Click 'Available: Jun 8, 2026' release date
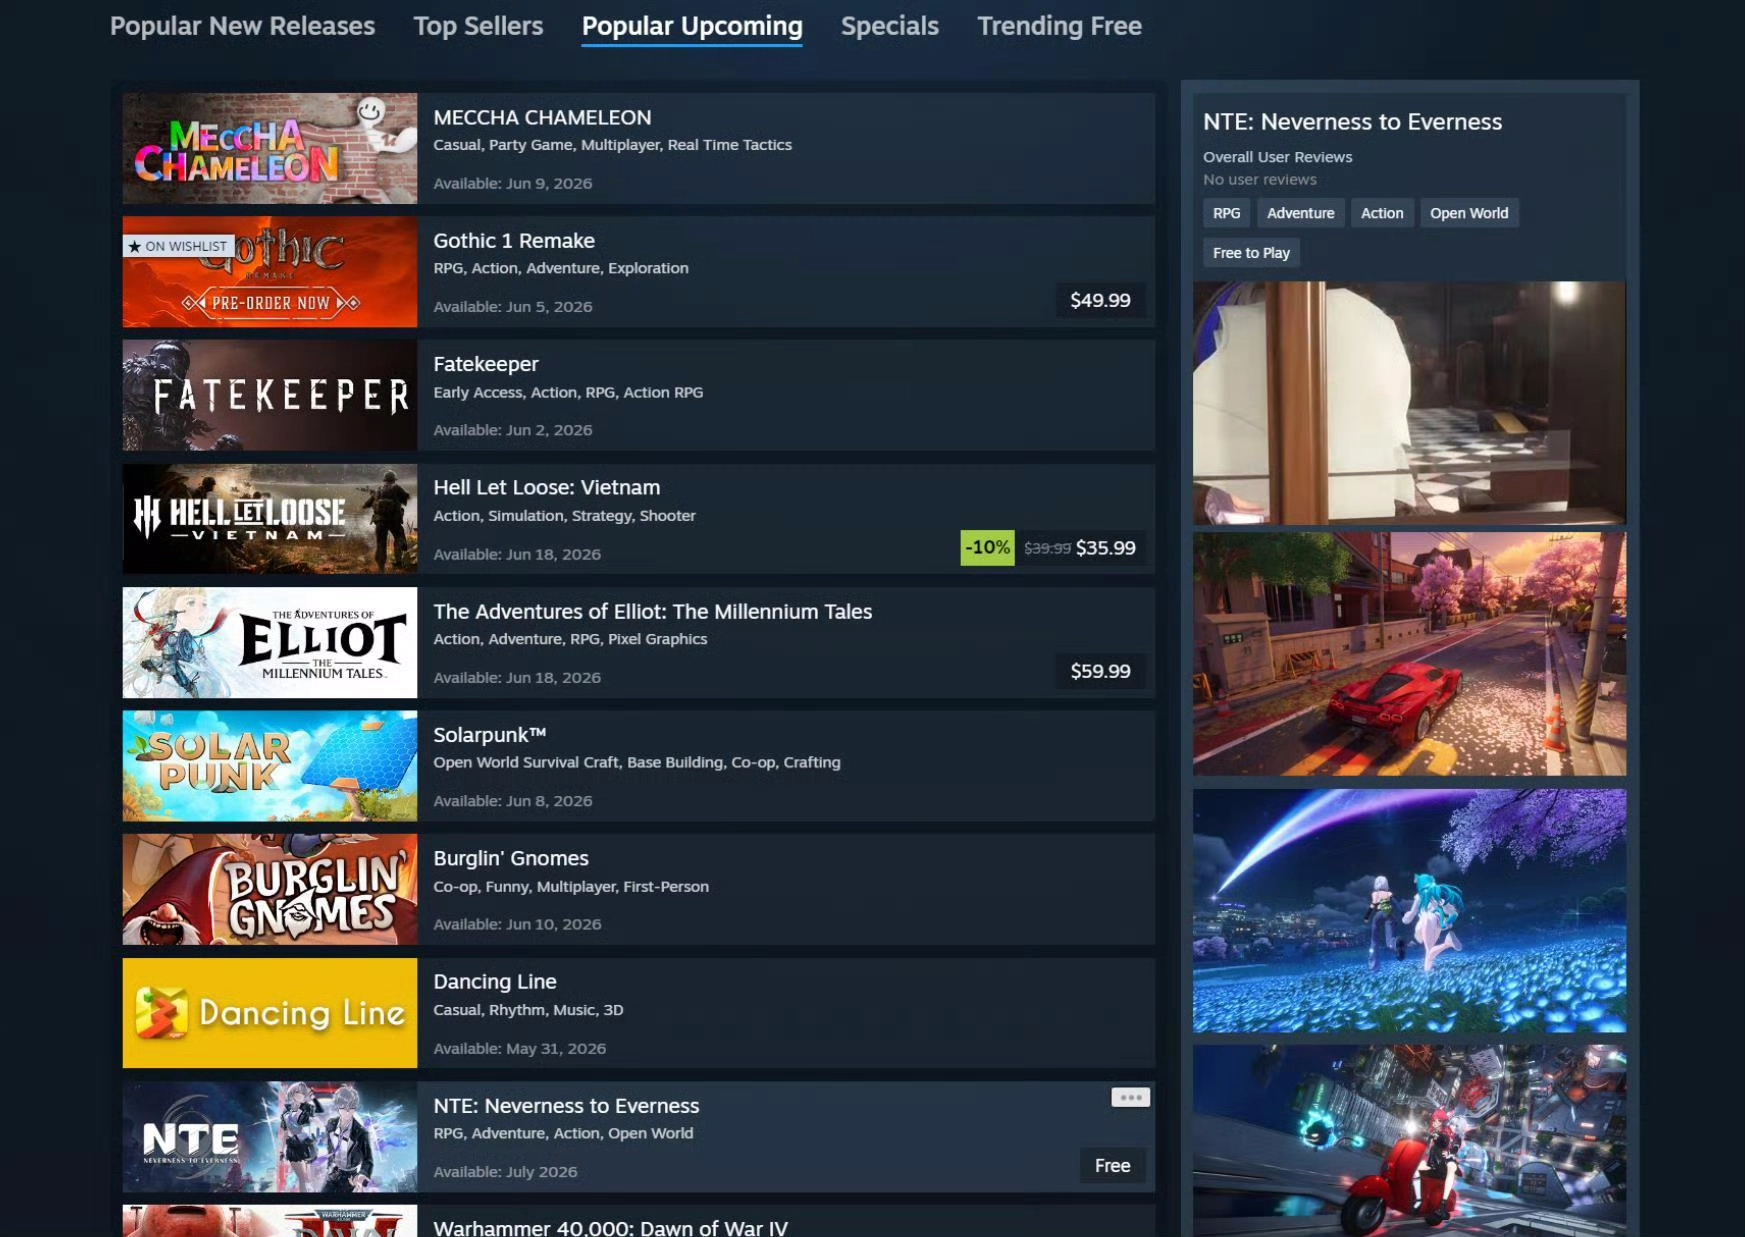1745x1237 pixels. [x=513, y=801]
